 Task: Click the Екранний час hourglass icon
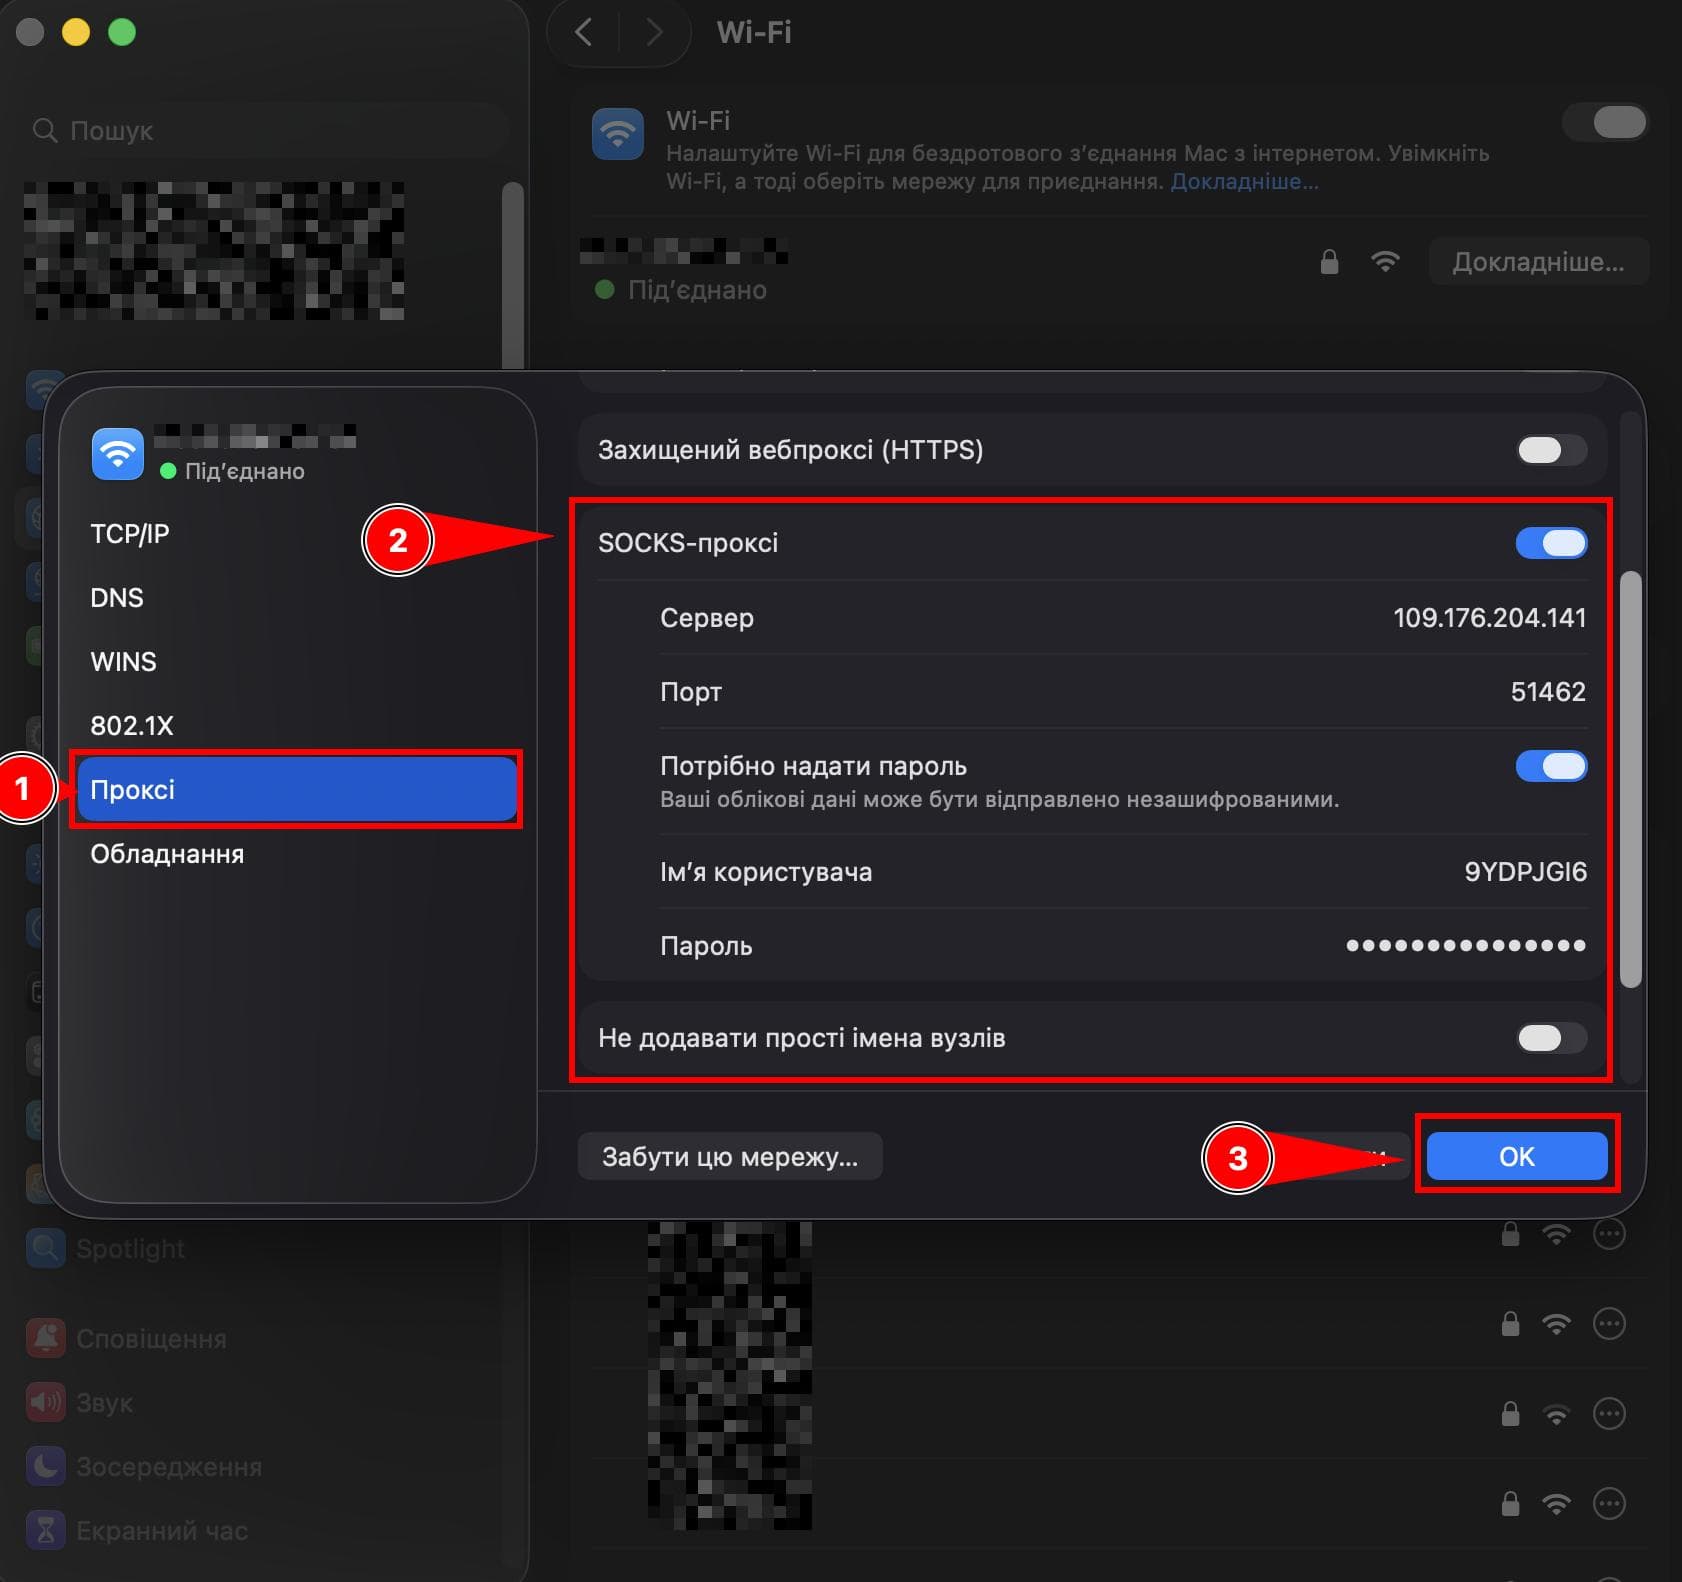(x=46, y=1531)
